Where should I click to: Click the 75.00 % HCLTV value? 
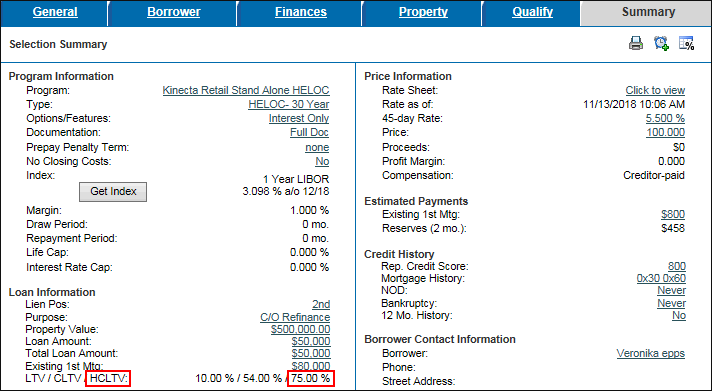pos(311,378)
